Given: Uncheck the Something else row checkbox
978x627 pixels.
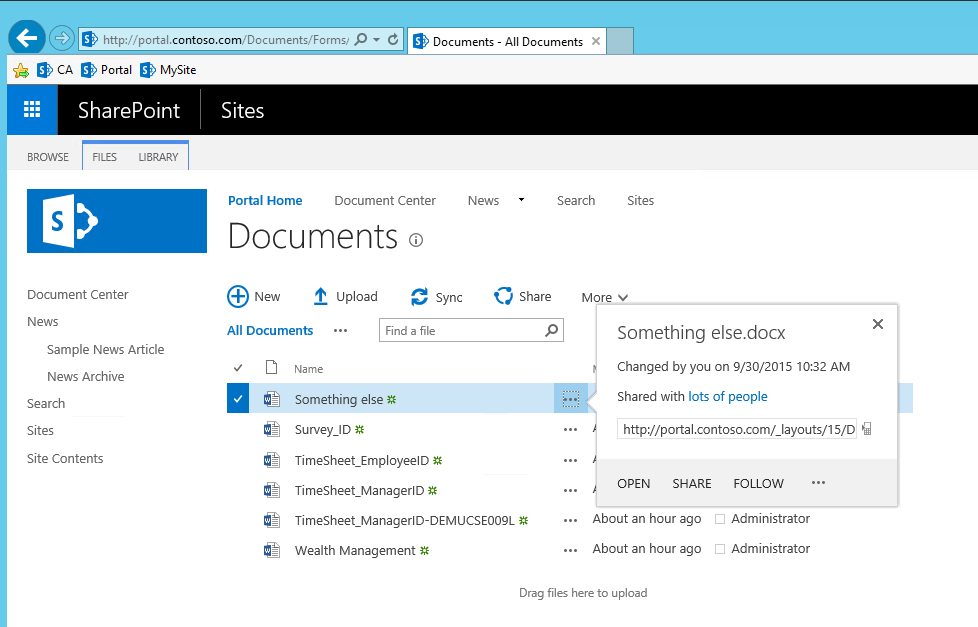Looking at the screenshot, I should (x=238, y=399).
